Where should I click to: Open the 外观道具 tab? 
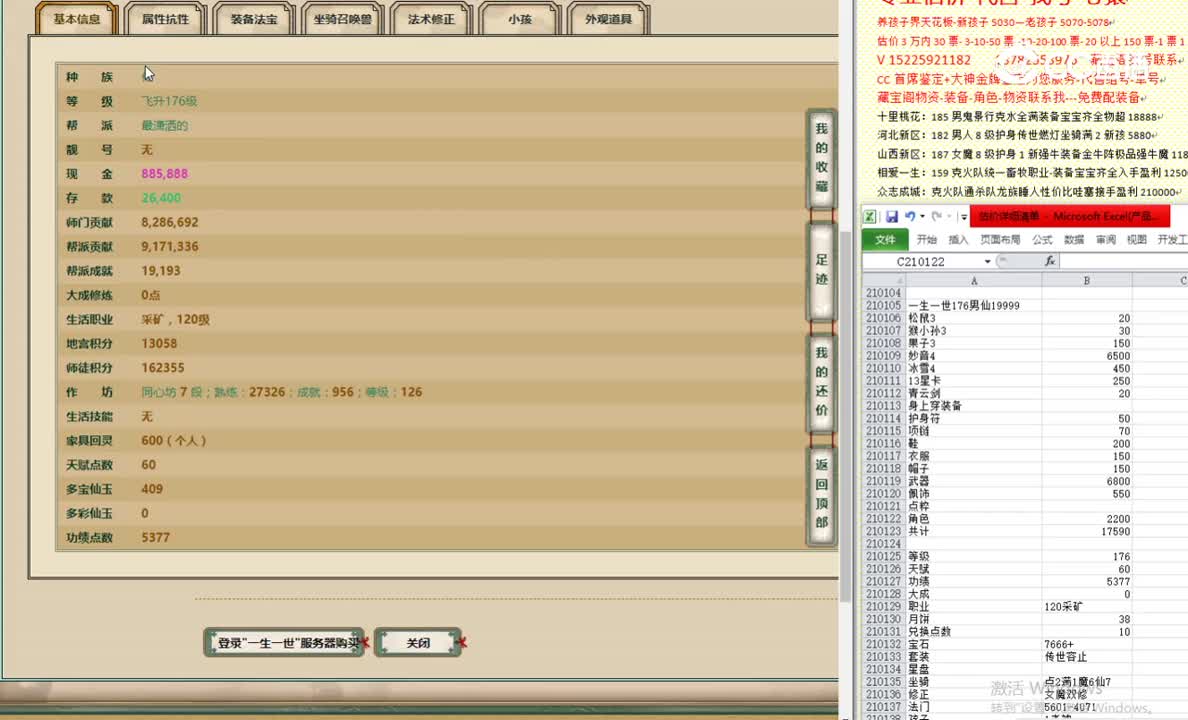608,19
